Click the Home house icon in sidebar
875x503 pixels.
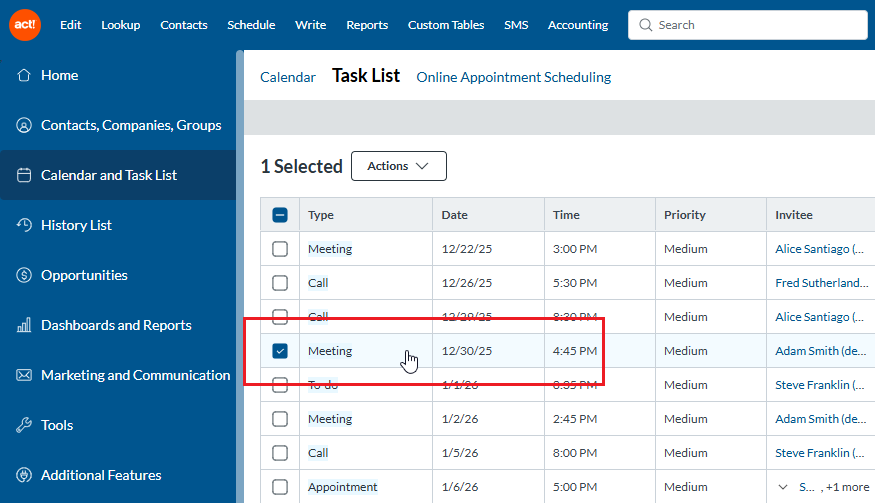pos(23,75)
